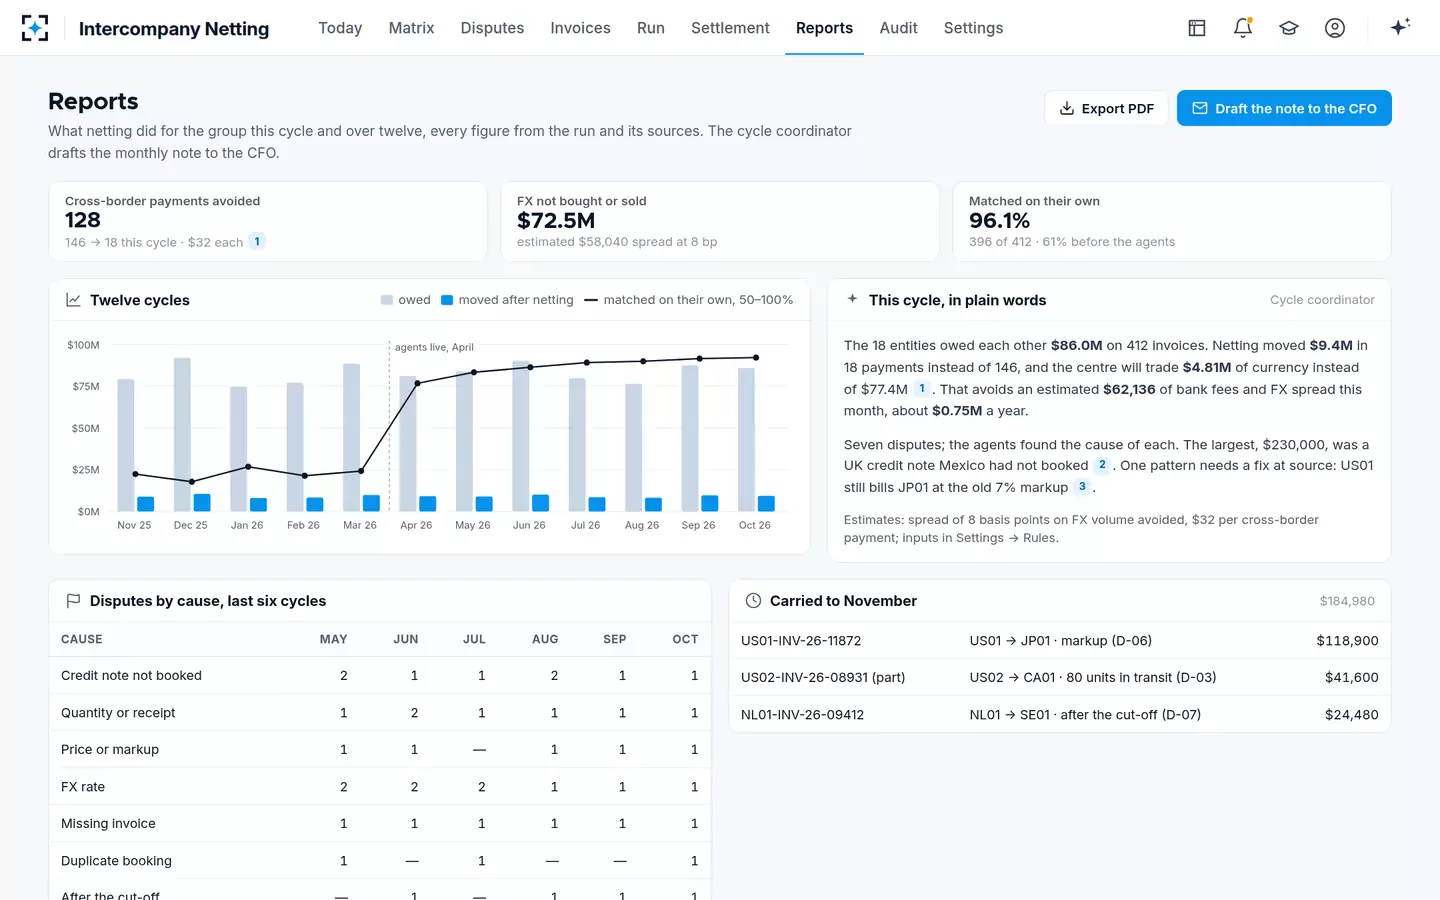Click the FX not bought value $72.5M

pos(556,220)
